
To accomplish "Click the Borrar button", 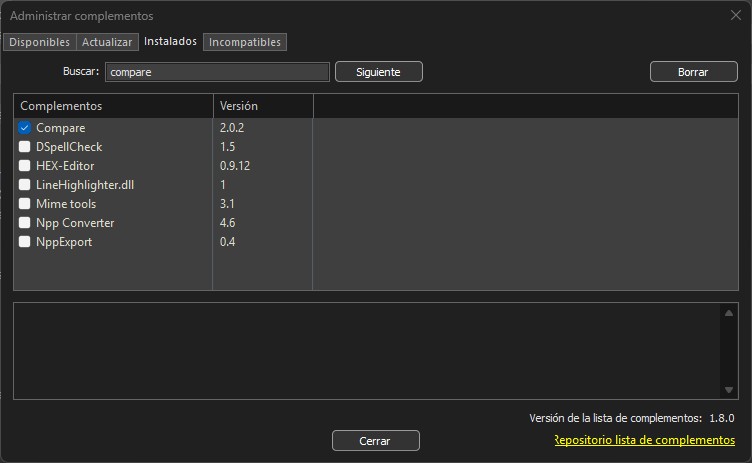I will (x=693, y=72).
